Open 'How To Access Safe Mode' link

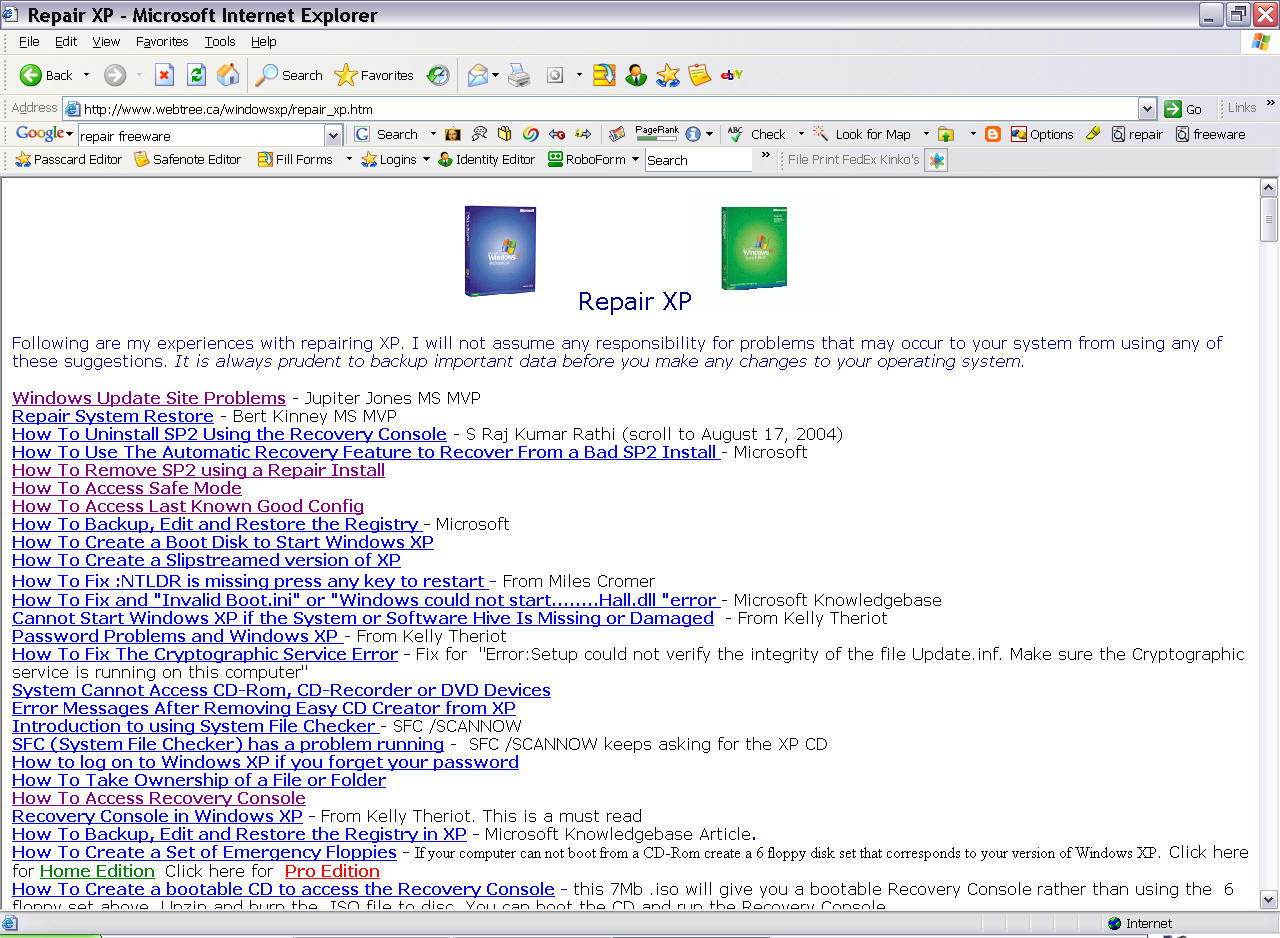pyautogui.click(x=127, y=488)
